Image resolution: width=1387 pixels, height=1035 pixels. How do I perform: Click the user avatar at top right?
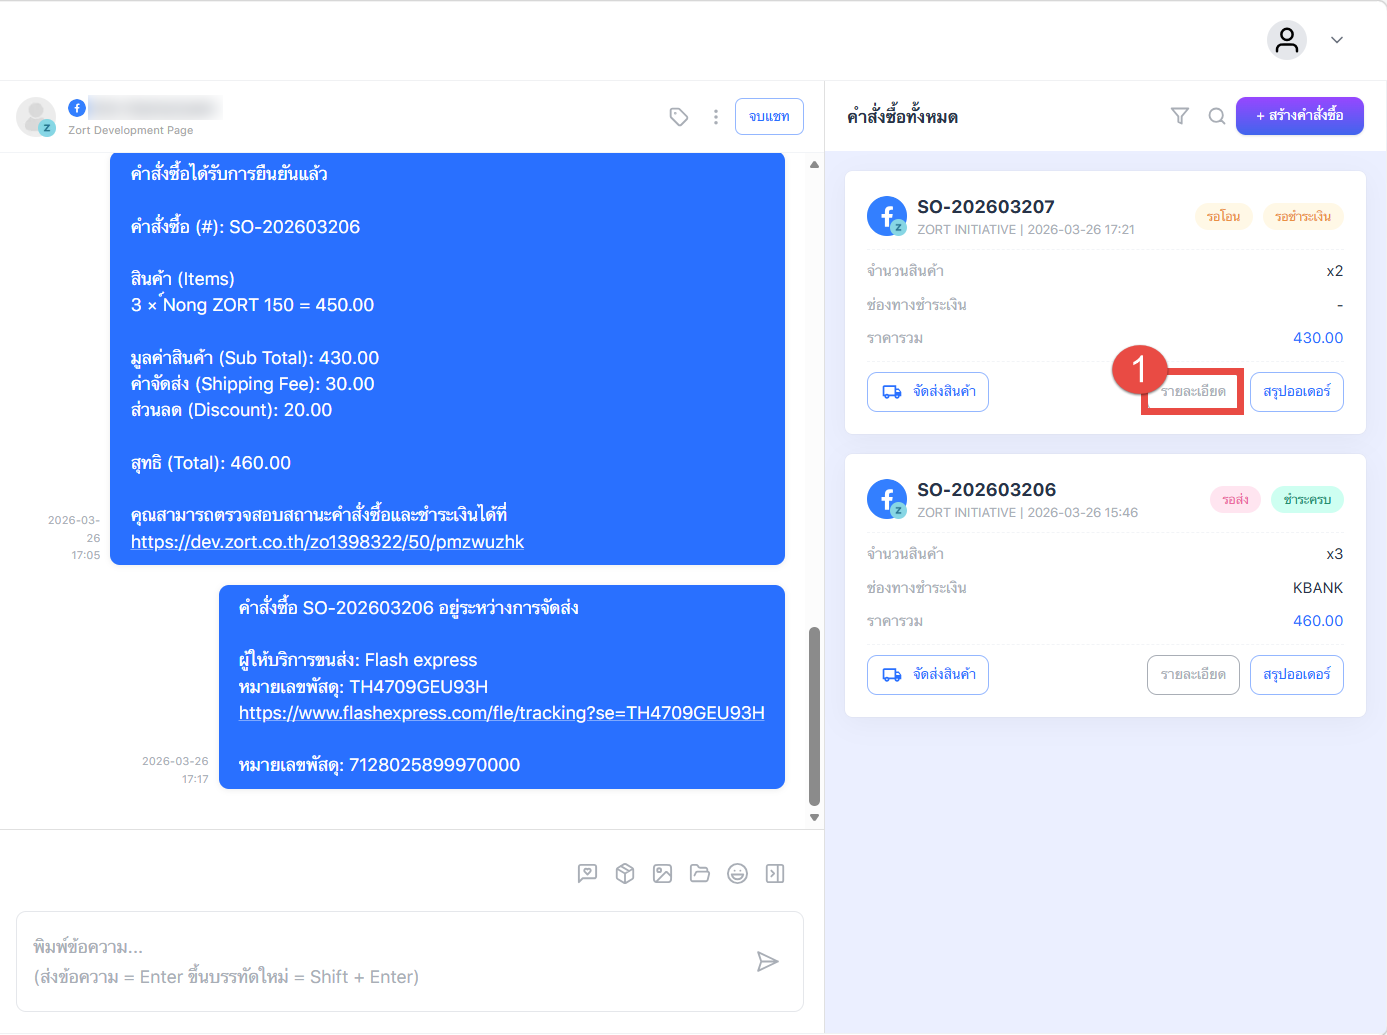1287,40
